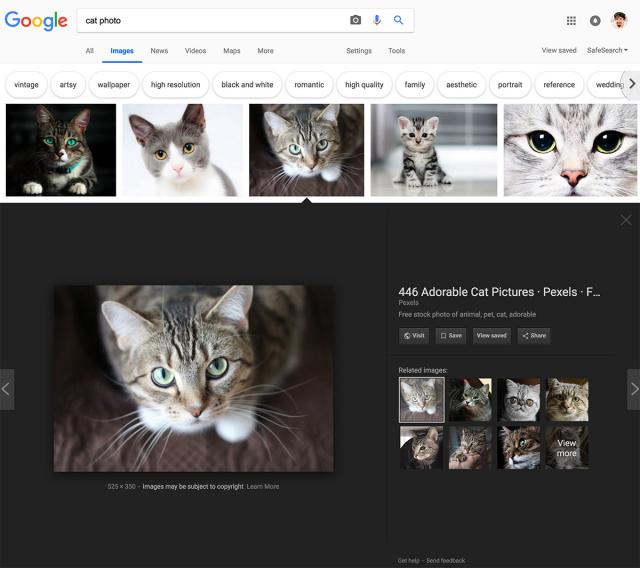The image size is (640, 568).
Task: Click the magnifying glass search icon
Action: tap(399, 20)
